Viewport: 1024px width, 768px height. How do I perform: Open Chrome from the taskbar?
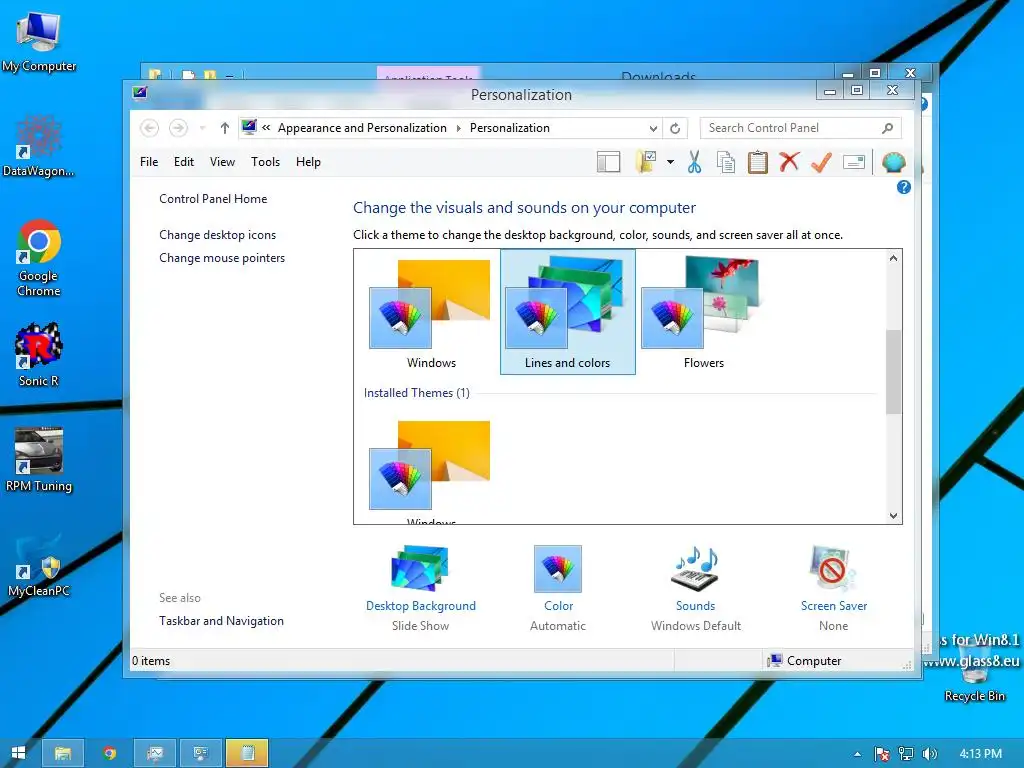click(109, 753)
